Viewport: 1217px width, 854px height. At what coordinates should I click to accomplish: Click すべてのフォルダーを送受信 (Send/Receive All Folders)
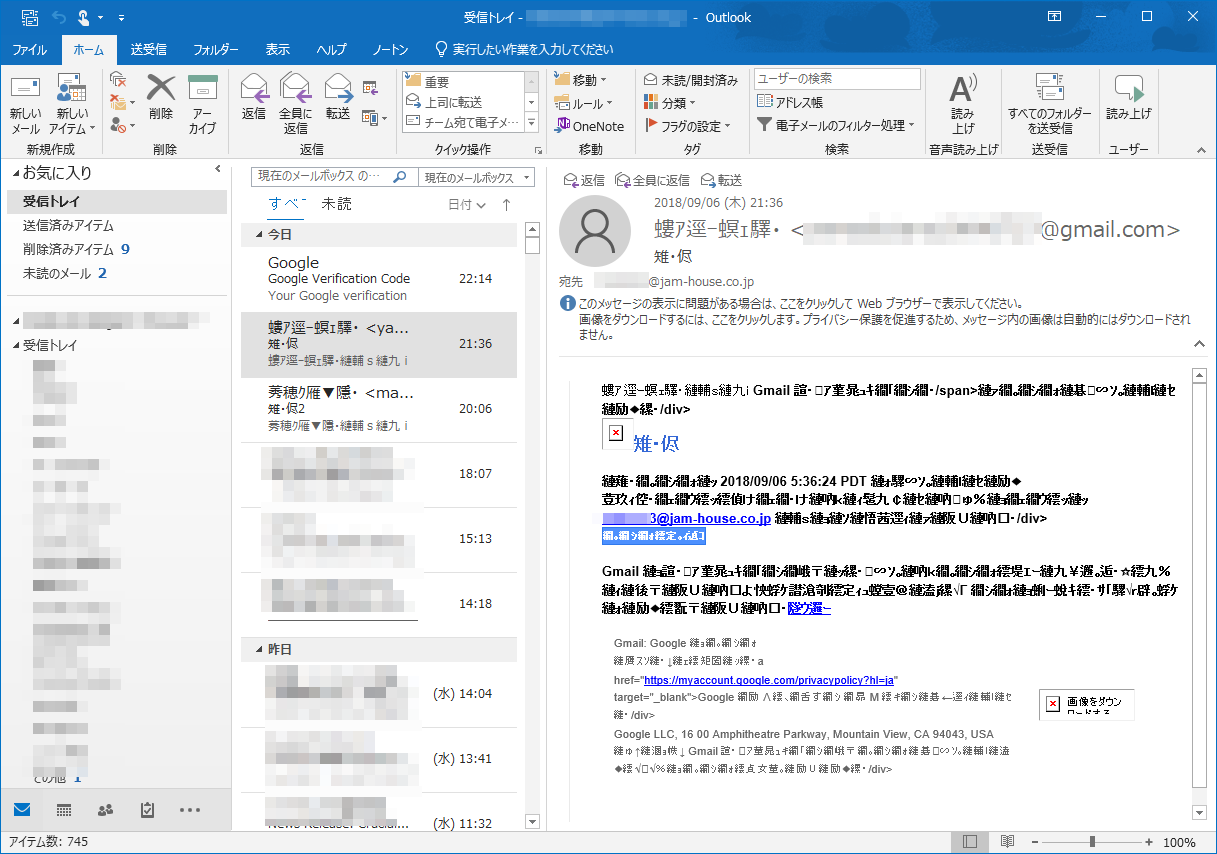click(x=1049, y=104)
